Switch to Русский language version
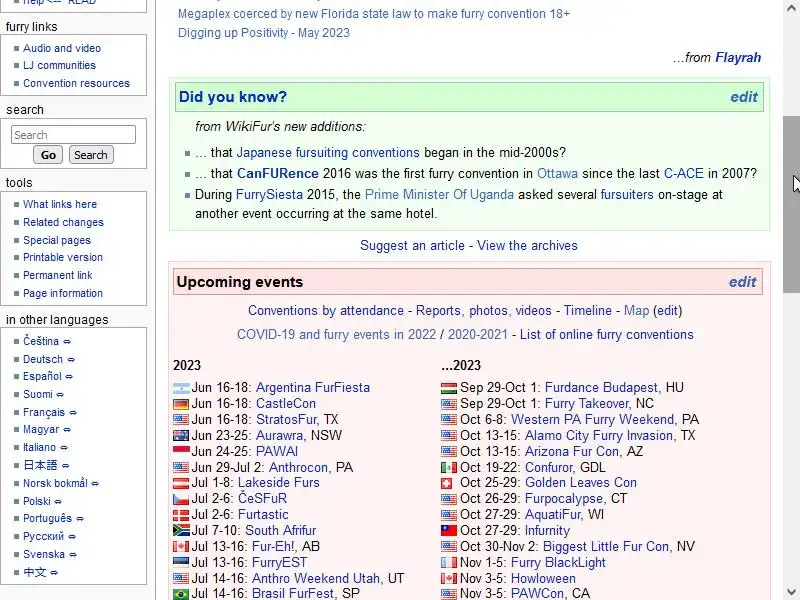The width and height of the screenshot is (800, 600). [x=43, y=537]
